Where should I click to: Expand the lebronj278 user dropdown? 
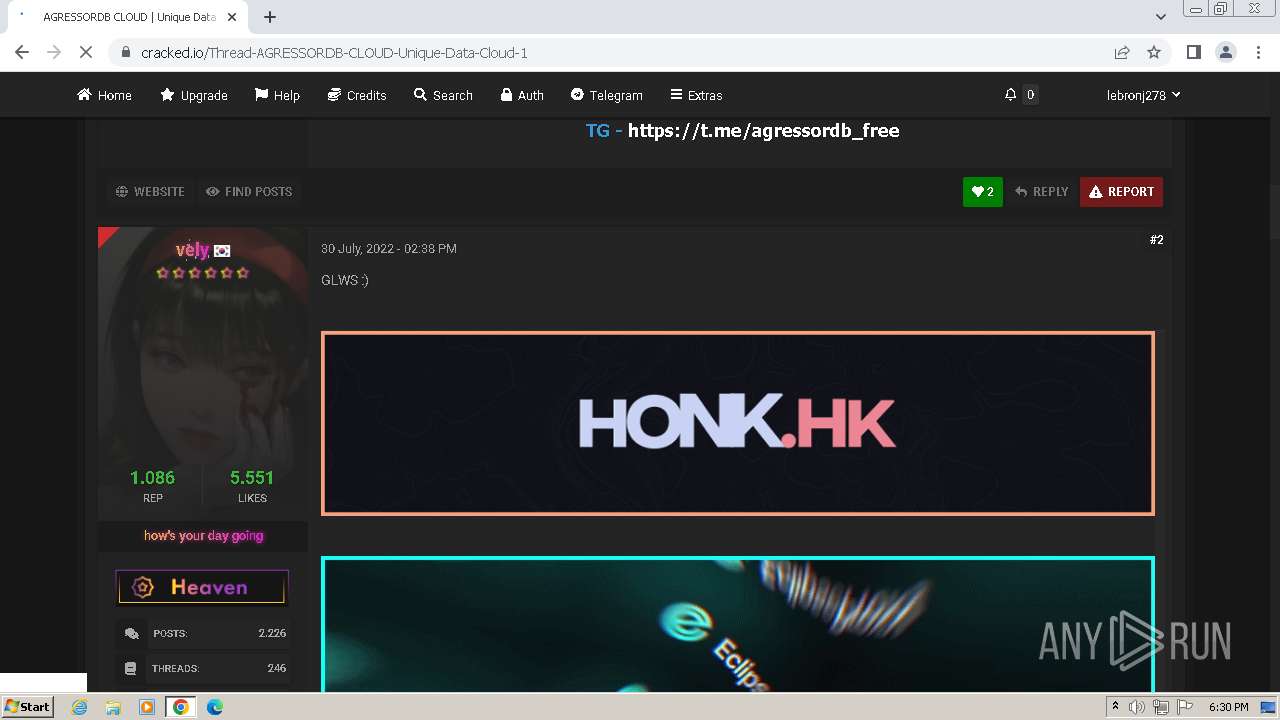(x=1143, y=95)
